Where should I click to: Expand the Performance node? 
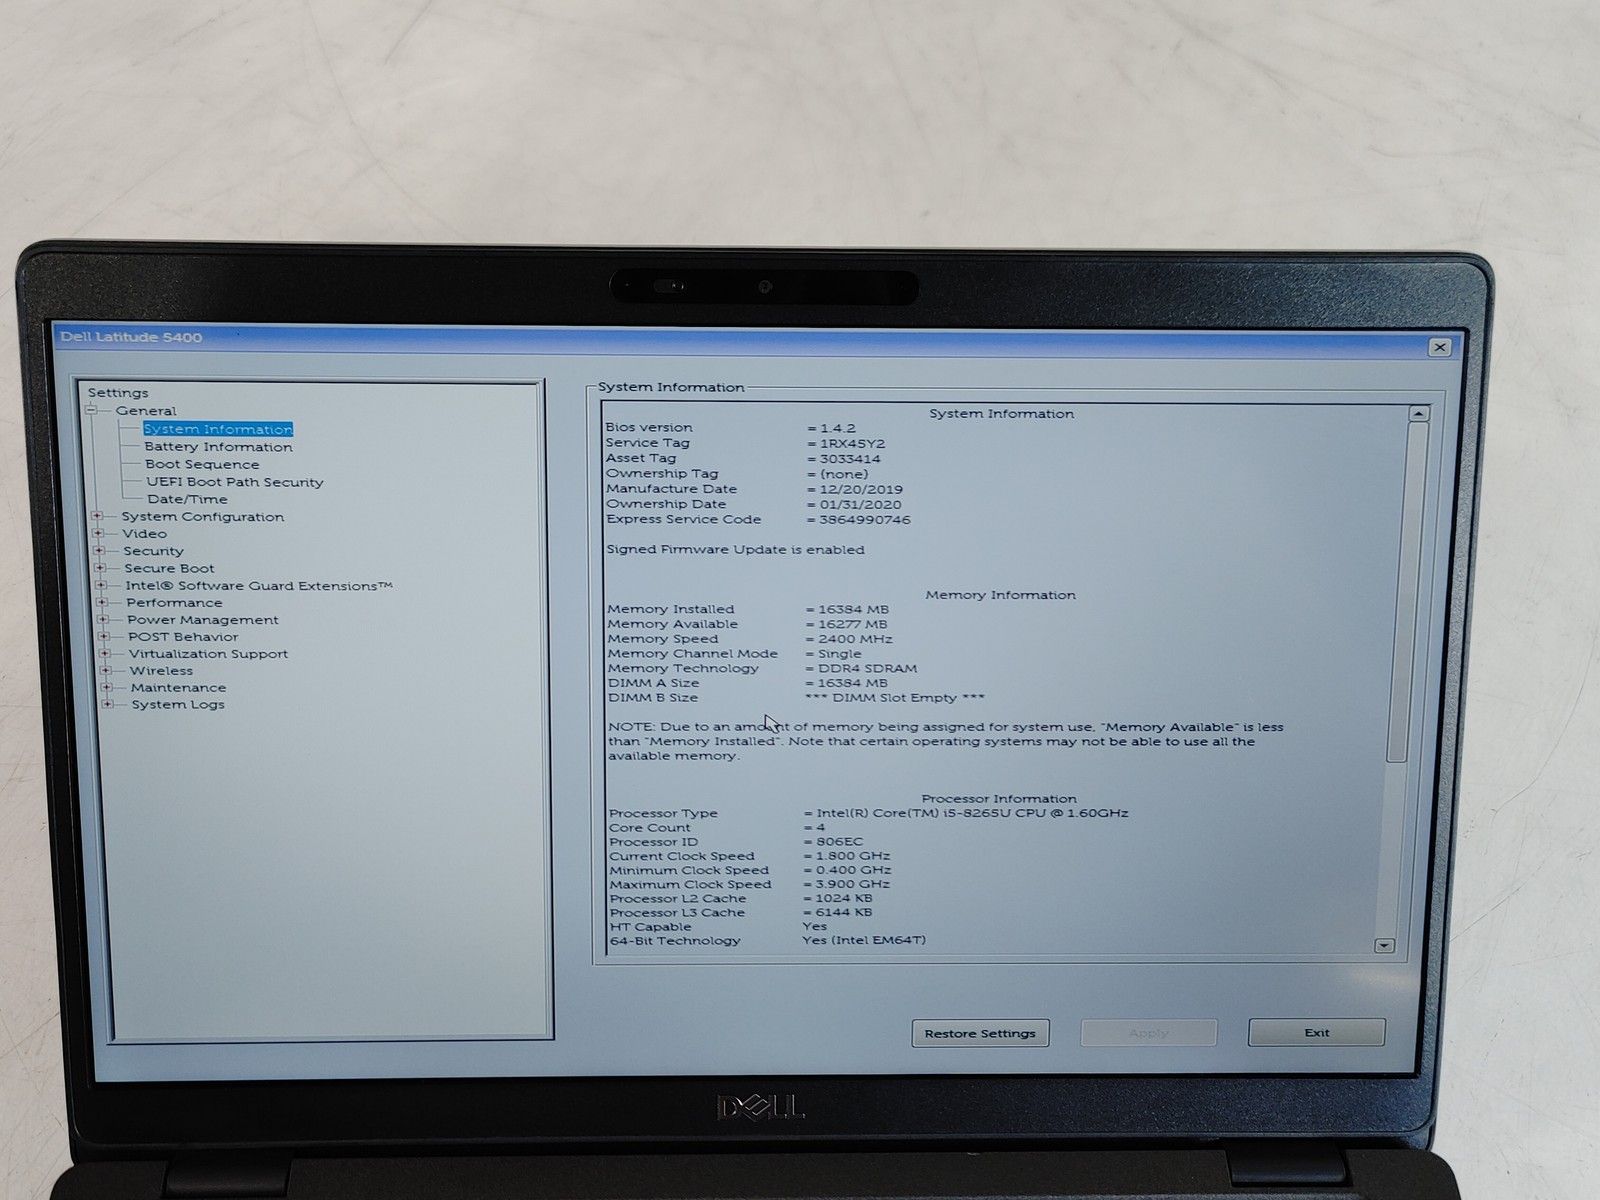click(x=102, y=603)
